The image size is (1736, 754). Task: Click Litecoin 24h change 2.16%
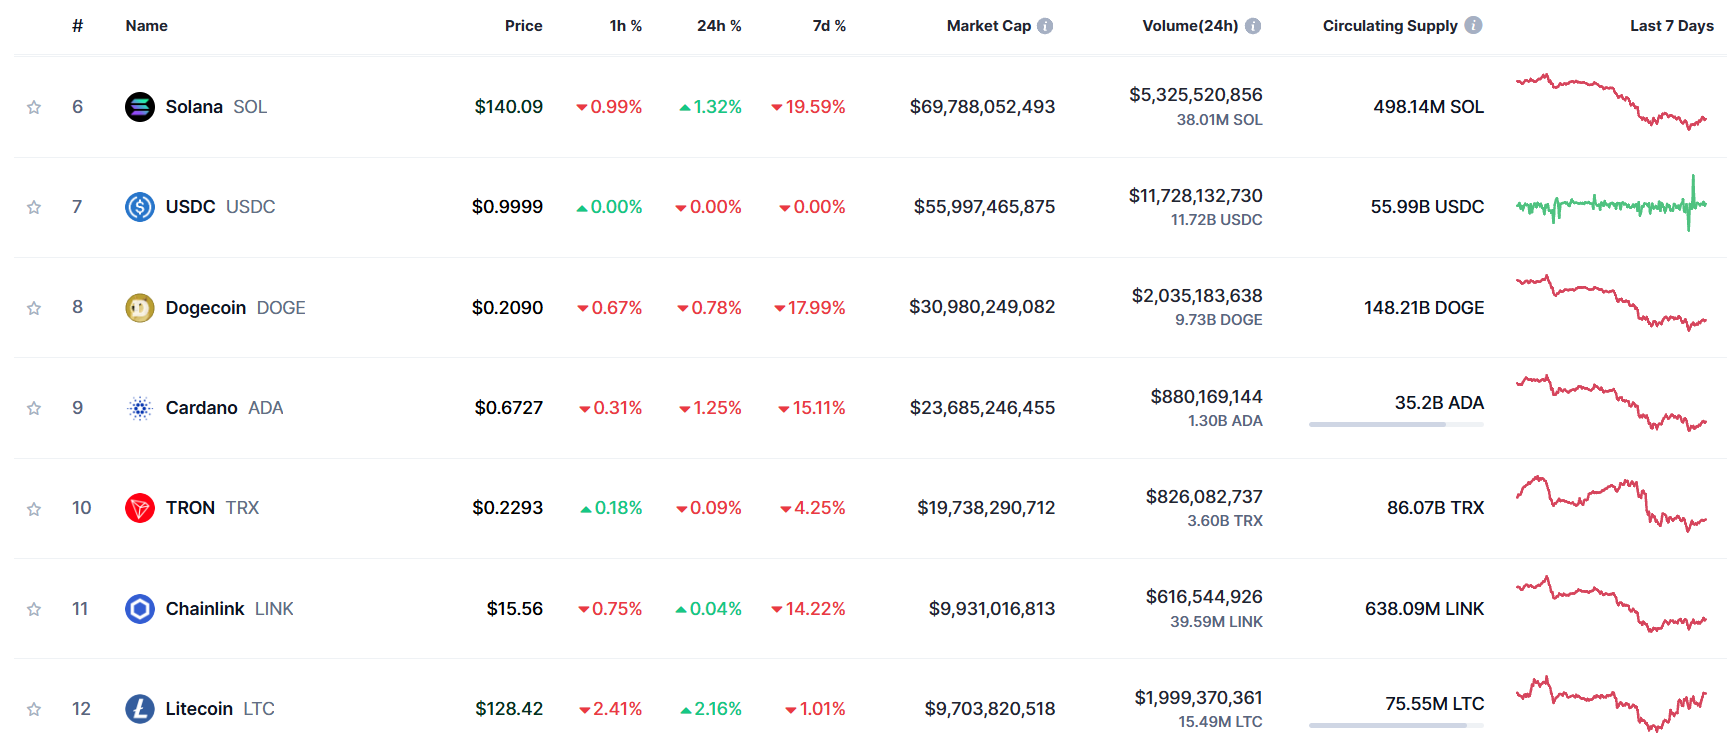[x=711, y=709]
